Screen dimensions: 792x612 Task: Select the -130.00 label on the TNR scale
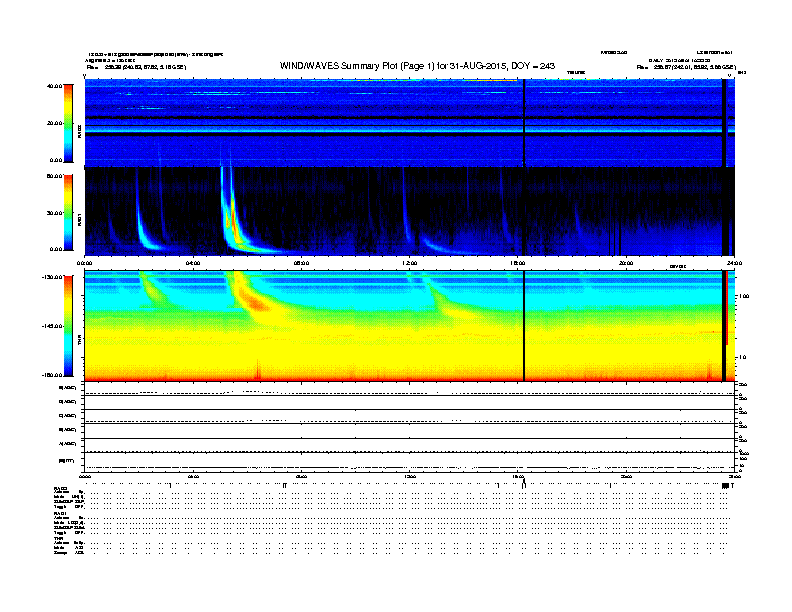point(53,277)
